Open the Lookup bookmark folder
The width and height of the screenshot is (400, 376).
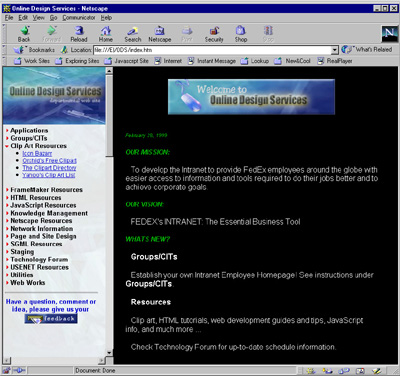(255, 61)
